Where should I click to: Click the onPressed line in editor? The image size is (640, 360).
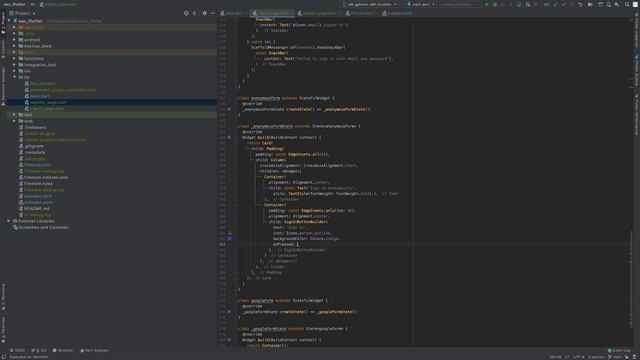pos(286,244)
